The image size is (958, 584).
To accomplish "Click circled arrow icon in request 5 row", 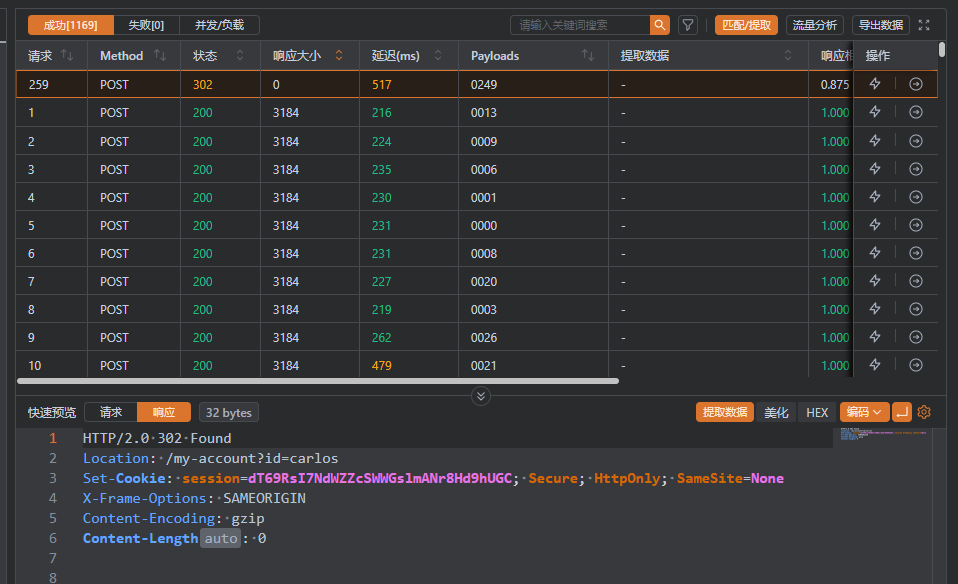I will point(915,225).
